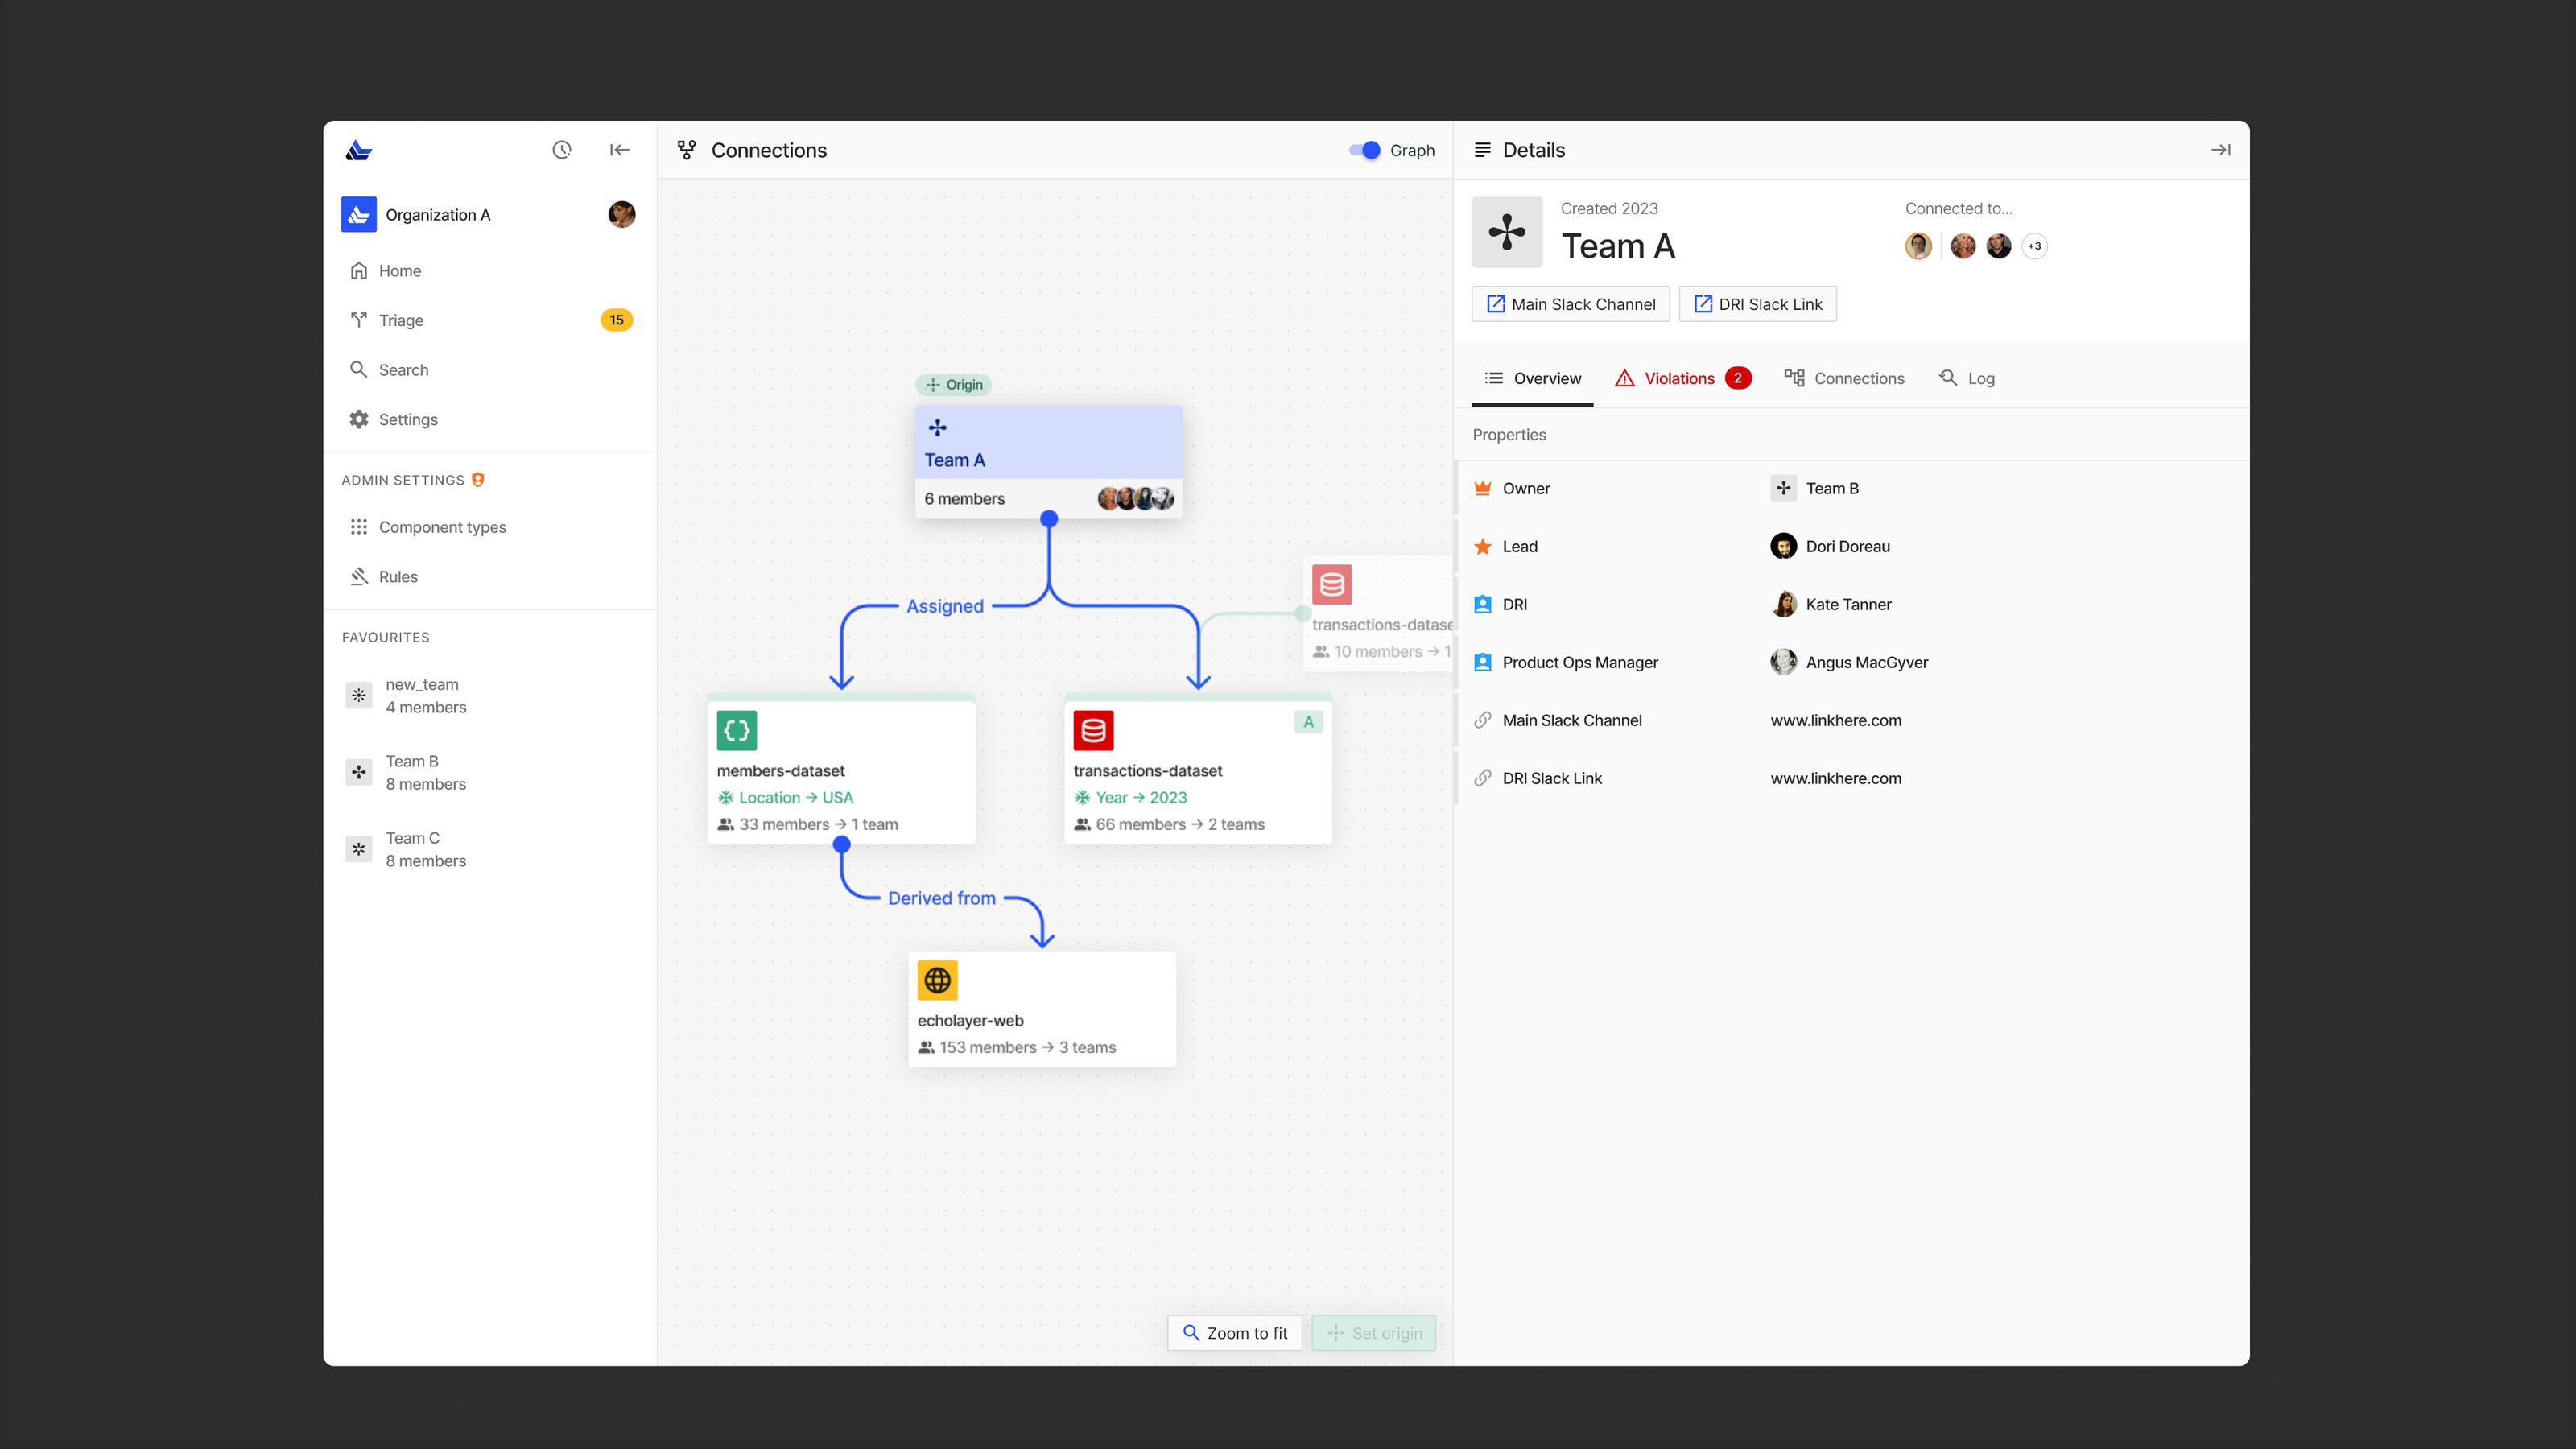Expand the +3 connected members badge
This screenshot has height=1449, width=2576.
point(2034,246)
